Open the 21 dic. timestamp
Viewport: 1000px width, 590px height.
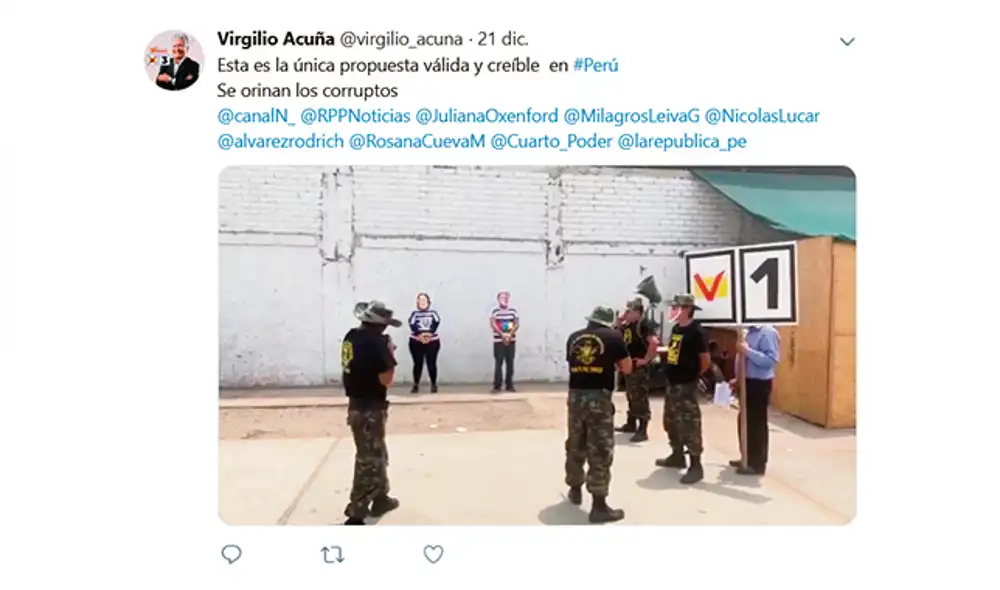tap(503, 39)
